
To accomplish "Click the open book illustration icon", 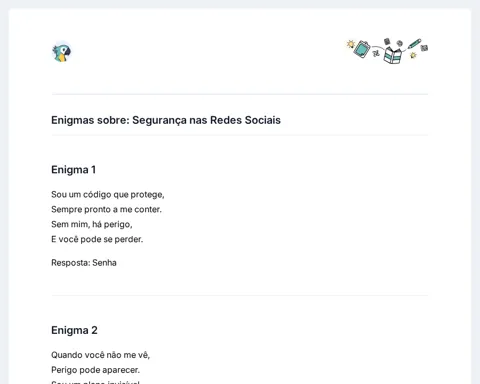I will pyautogui.click(x=393, y=55).
